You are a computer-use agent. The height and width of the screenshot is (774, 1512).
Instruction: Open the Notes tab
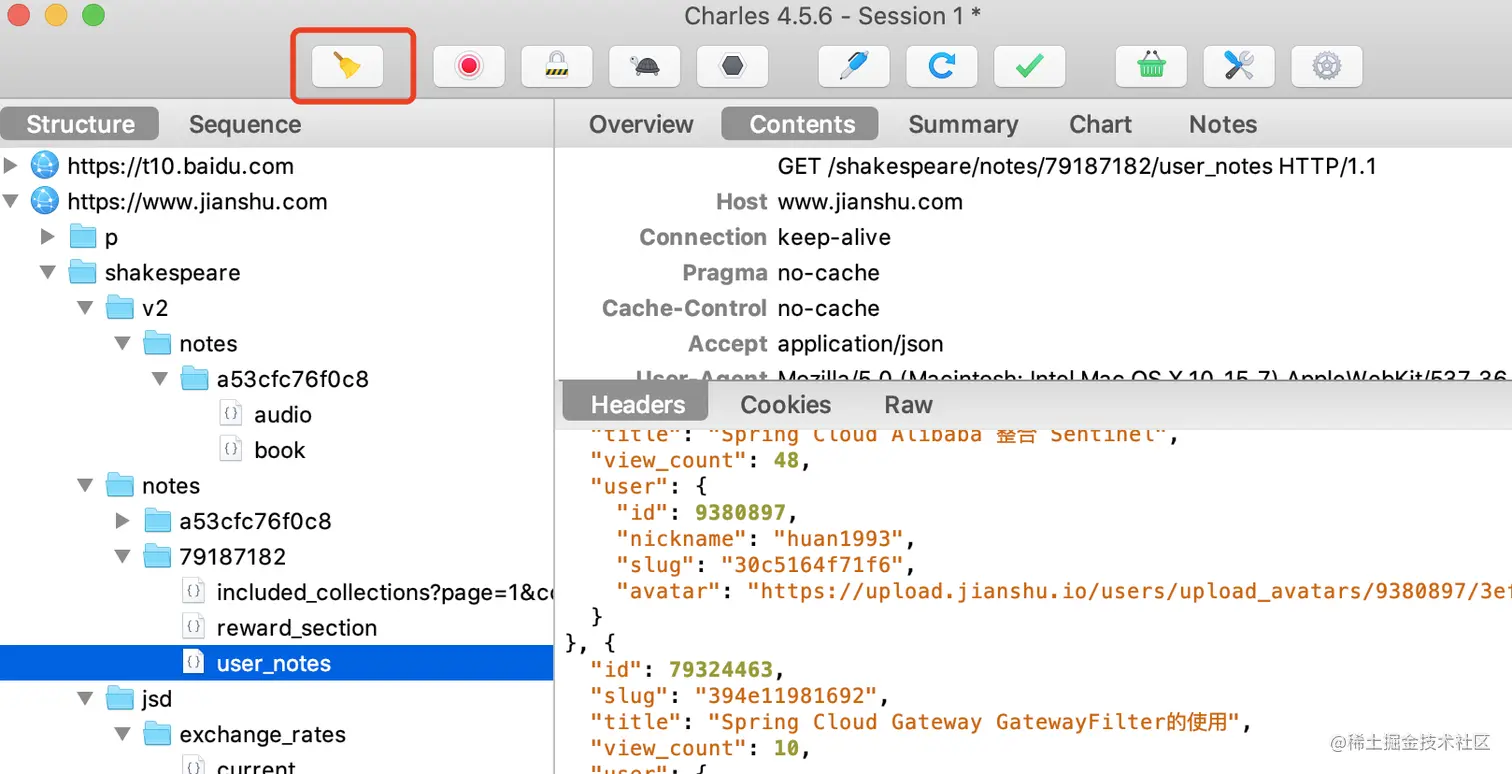coord(1223,124)
